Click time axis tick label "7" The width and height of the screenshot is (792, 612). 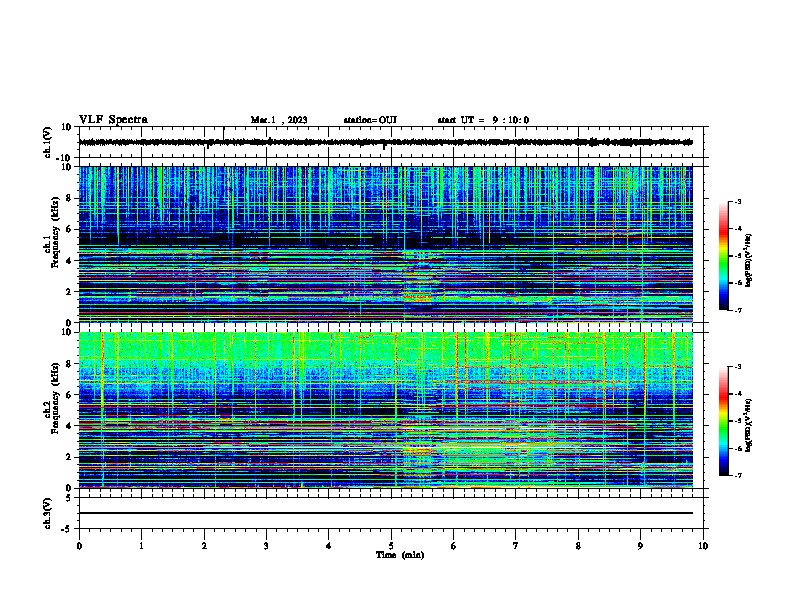tap(516, 546)
